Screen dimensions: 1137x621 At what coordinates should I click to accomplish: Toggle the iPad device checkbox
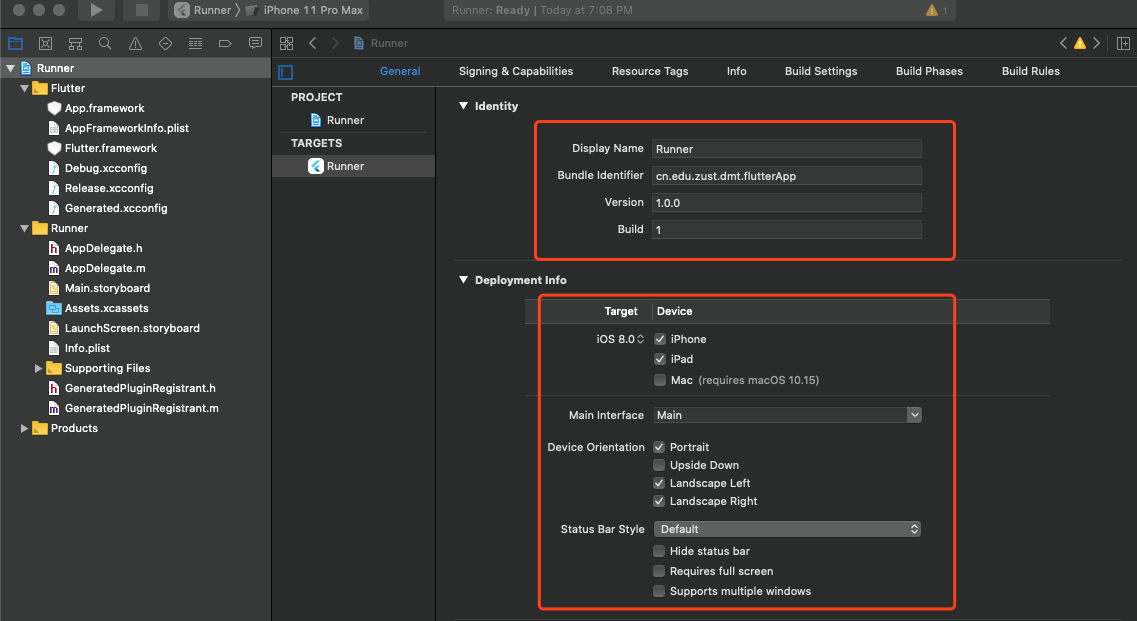click(x=660, y=359)
